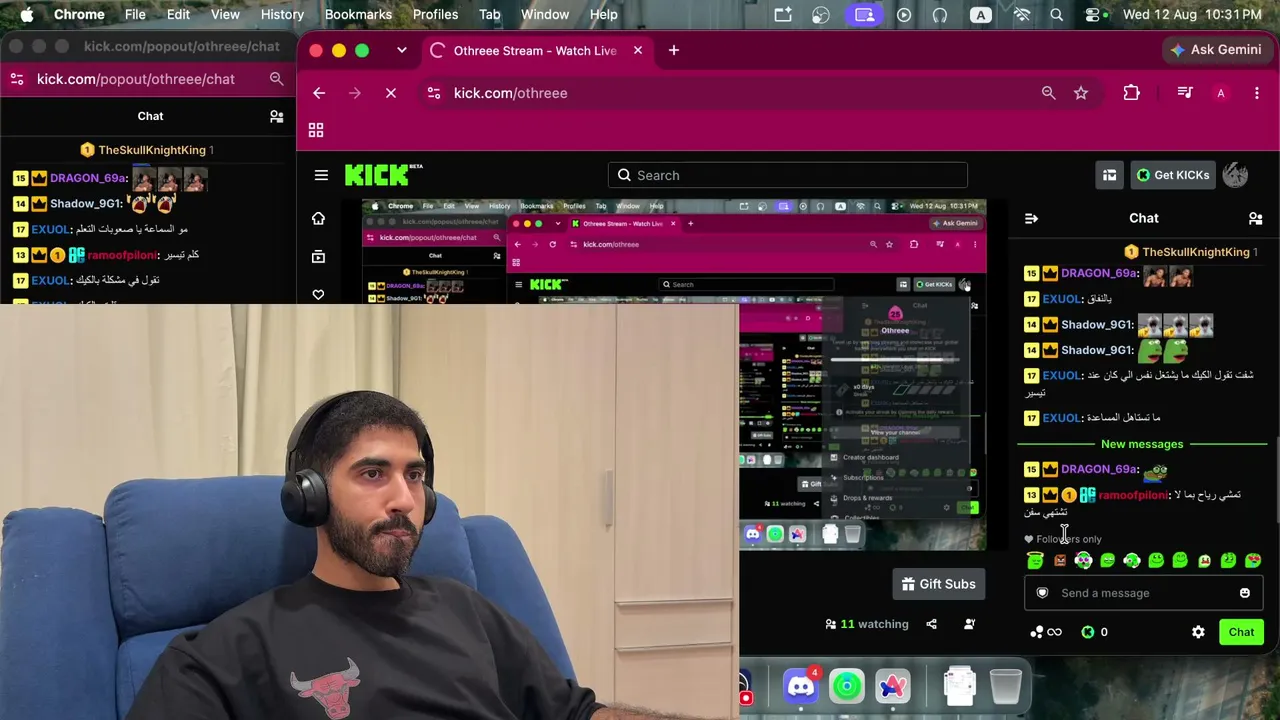Open the Chrome three-dot menu
This screenshot has width=1280, height=720.
pos(1257,93)
